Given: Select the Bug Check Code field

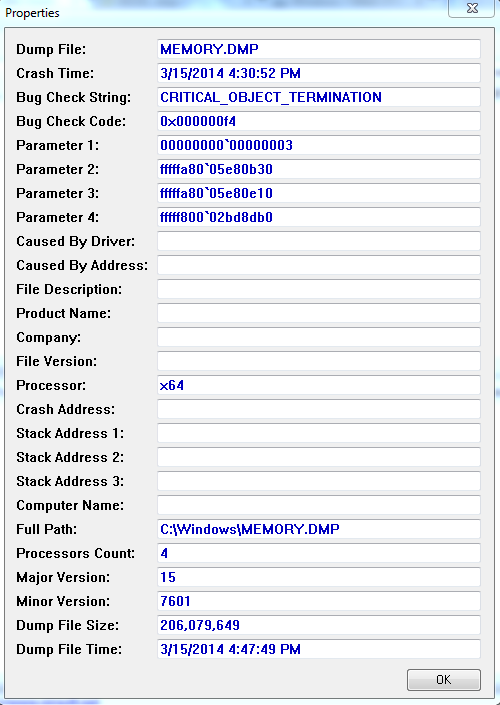Looking at the screenshot, I should tap(319, 121).
